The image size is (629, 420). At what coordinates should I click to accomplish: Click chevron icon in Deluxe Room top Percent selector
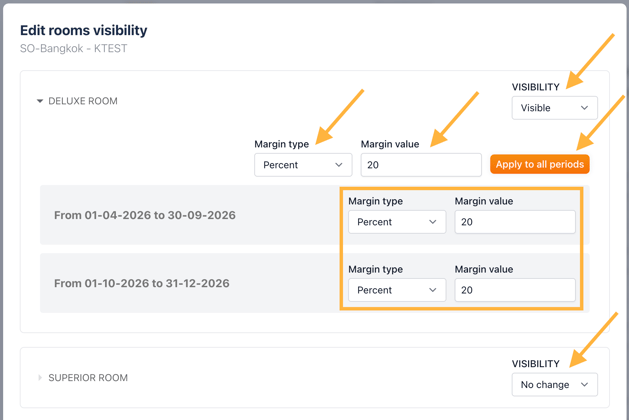click(339, 165)
